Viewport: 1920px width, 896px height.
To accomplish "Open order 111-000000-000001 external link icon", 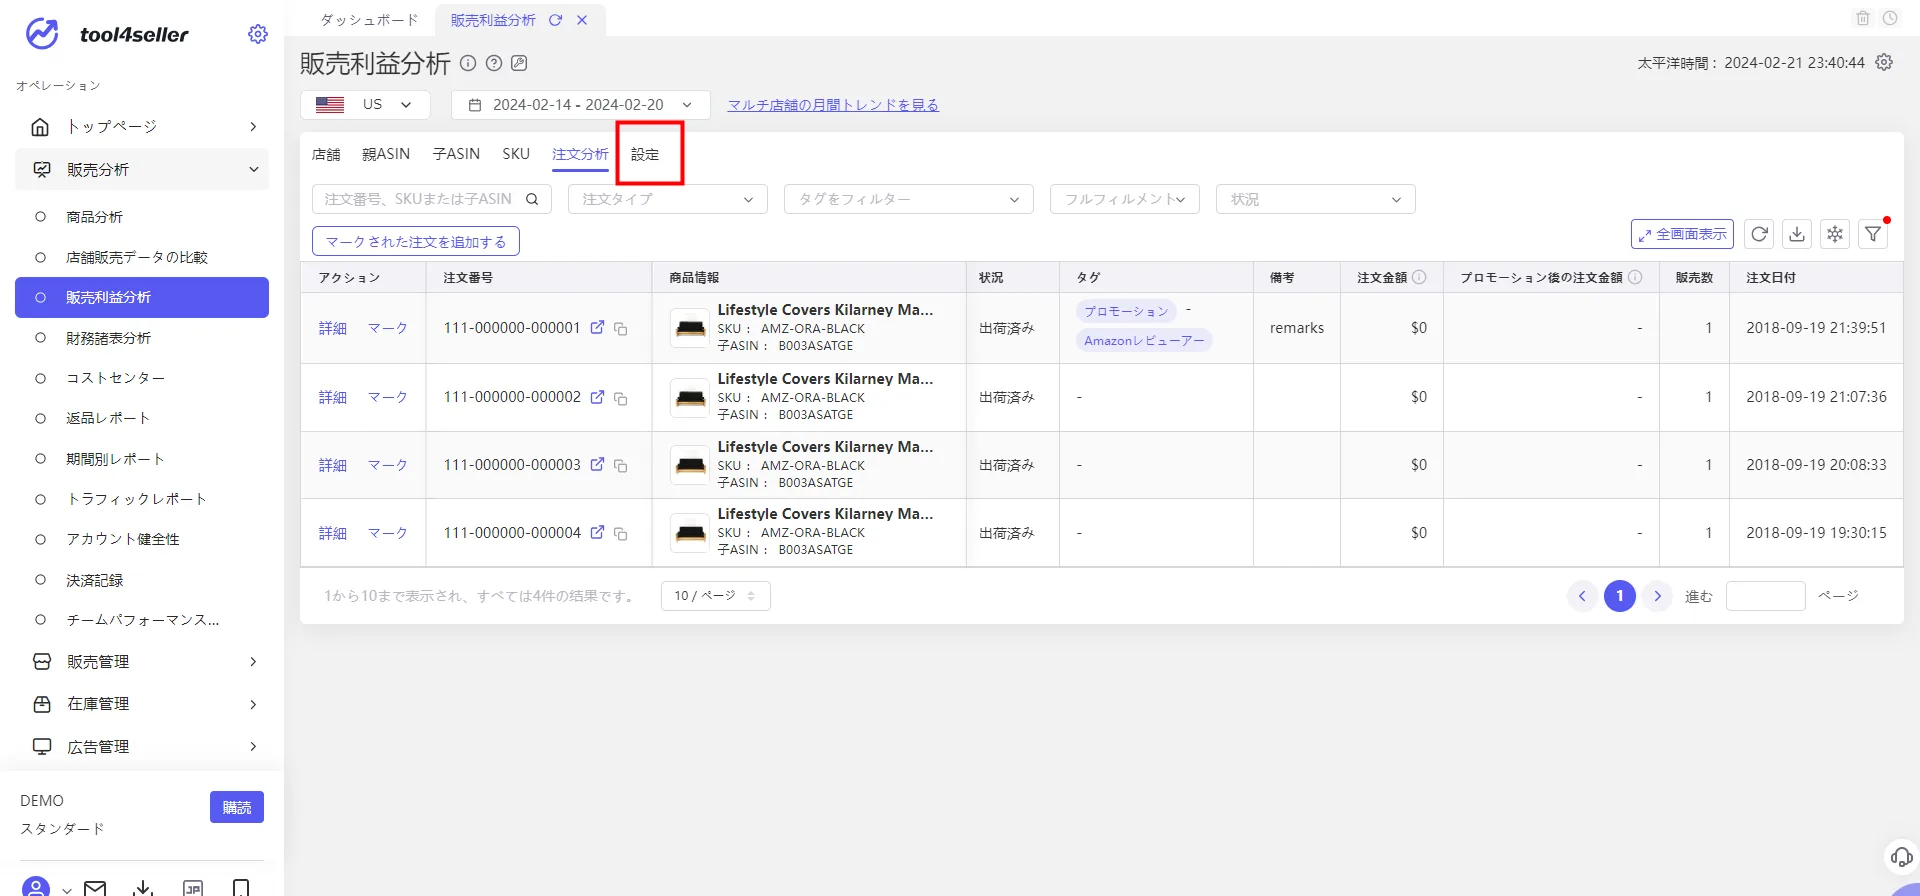I will [x=597, y=327].
